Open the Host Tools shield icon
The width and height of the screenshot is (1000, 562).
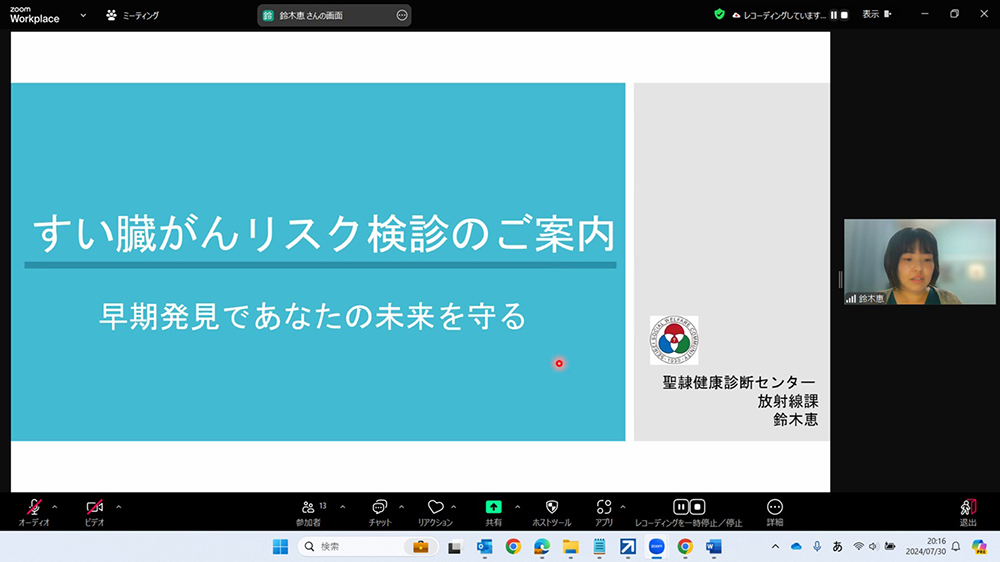click(551, 507)
